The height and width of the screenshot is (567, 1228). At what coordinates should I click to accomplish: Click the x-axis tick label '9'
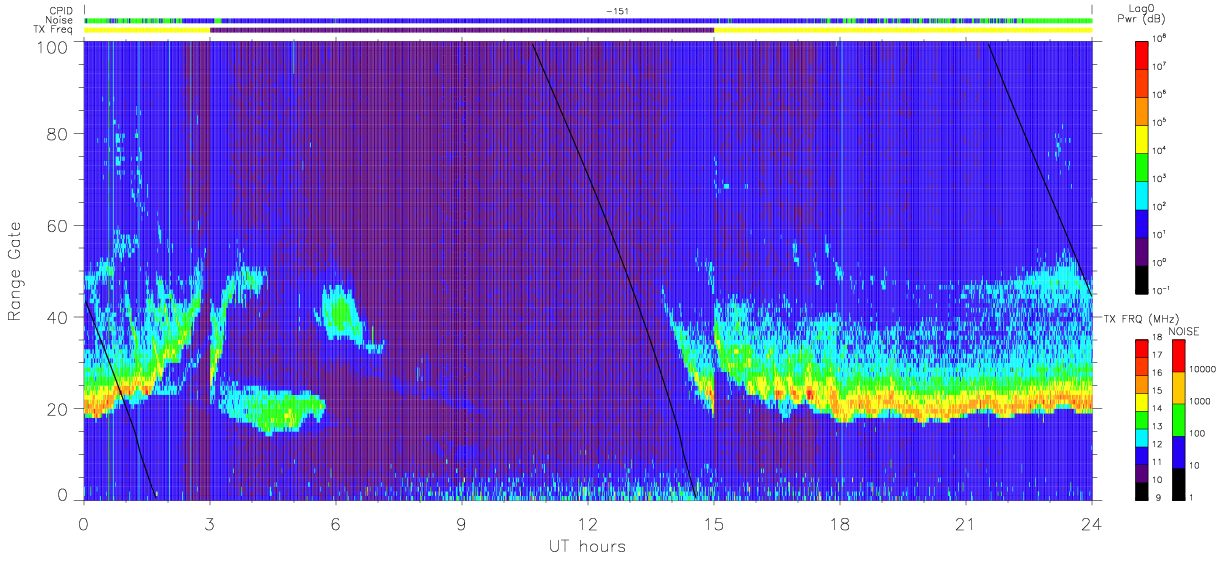tap(461, 523)
